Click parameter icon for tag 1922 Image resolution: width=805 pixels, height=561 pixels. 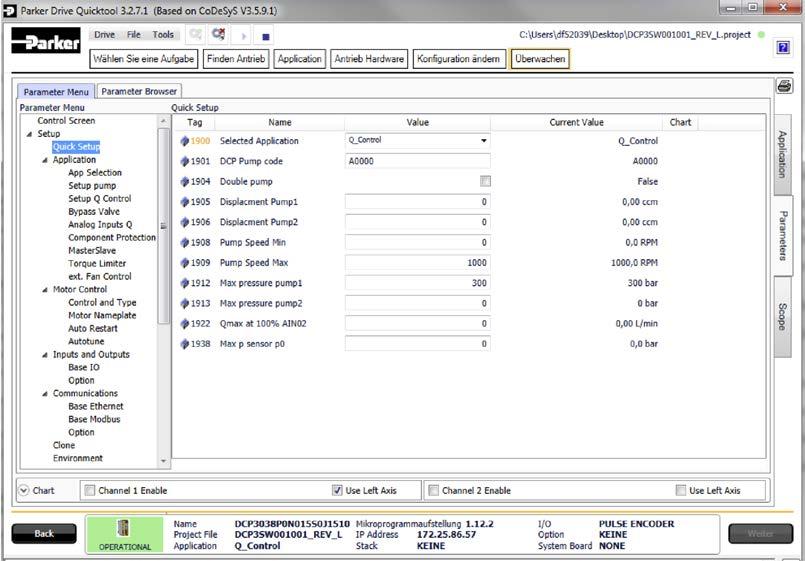(184, 323)
